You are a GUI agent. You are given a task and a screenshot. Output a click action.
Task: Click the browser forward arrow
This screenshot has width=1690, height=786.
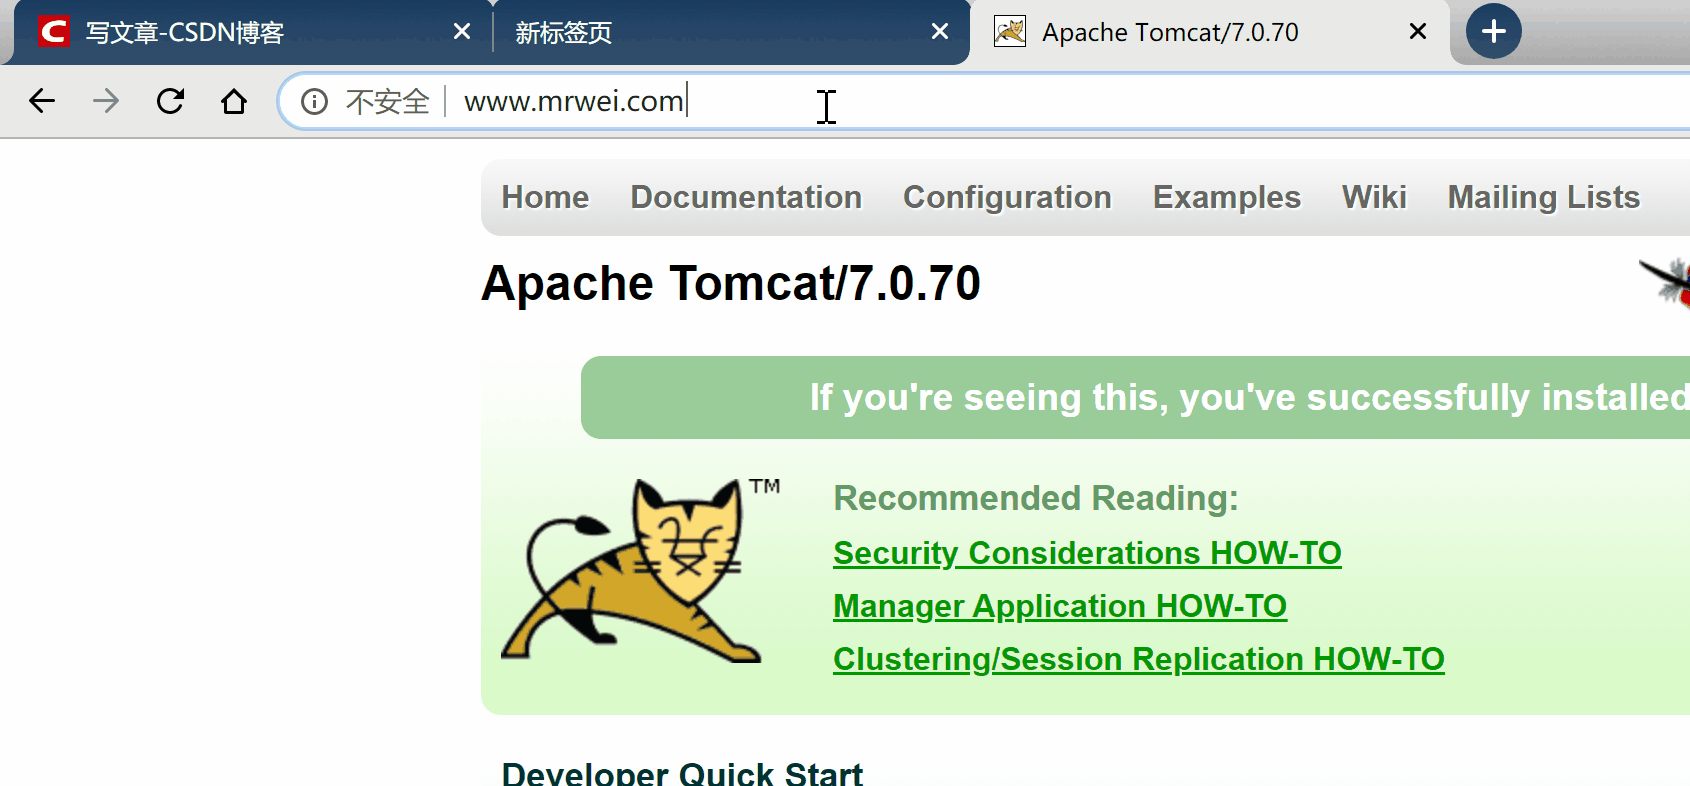pyautogui.click(x=106, y=101)
